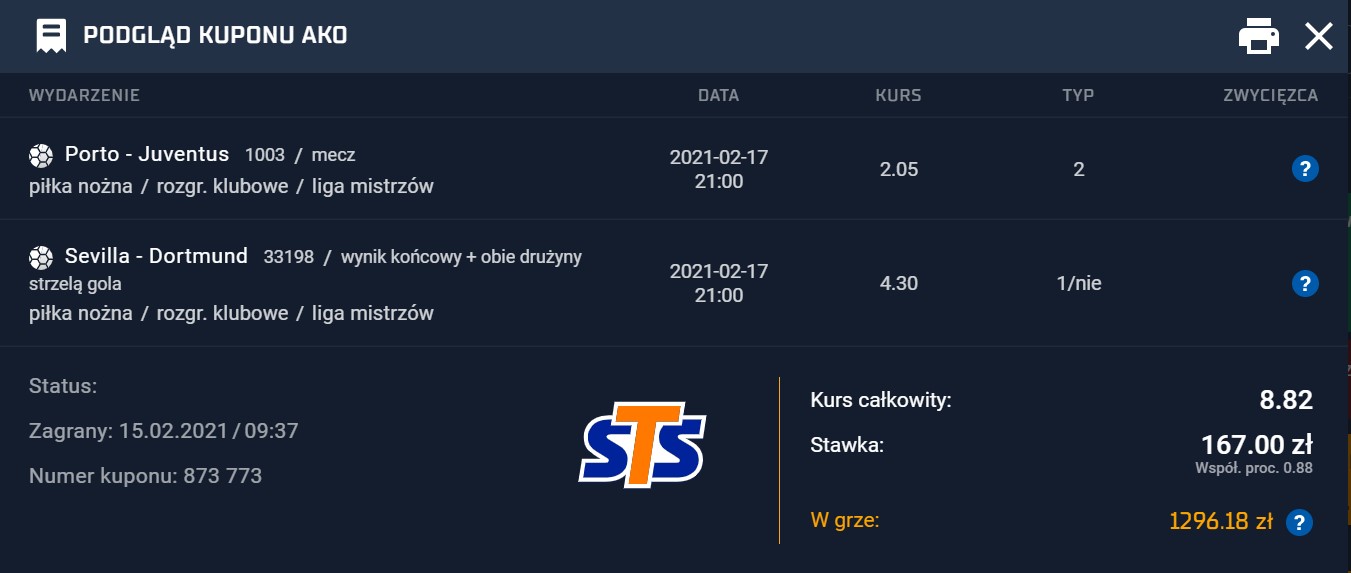The image size is (1351, 573).
Task: Open the help icon for Porto - Juventus
Action: coord(1304,169)
